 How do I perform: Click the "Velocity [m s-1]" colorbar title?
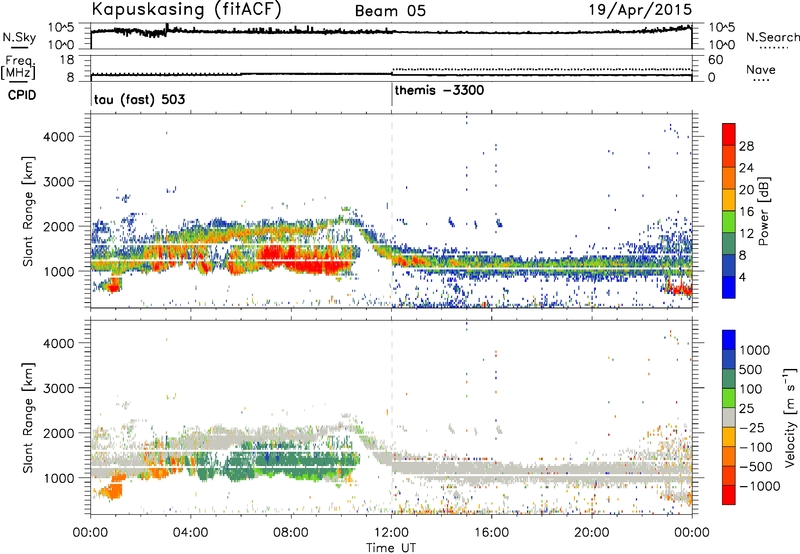(790, 417)
